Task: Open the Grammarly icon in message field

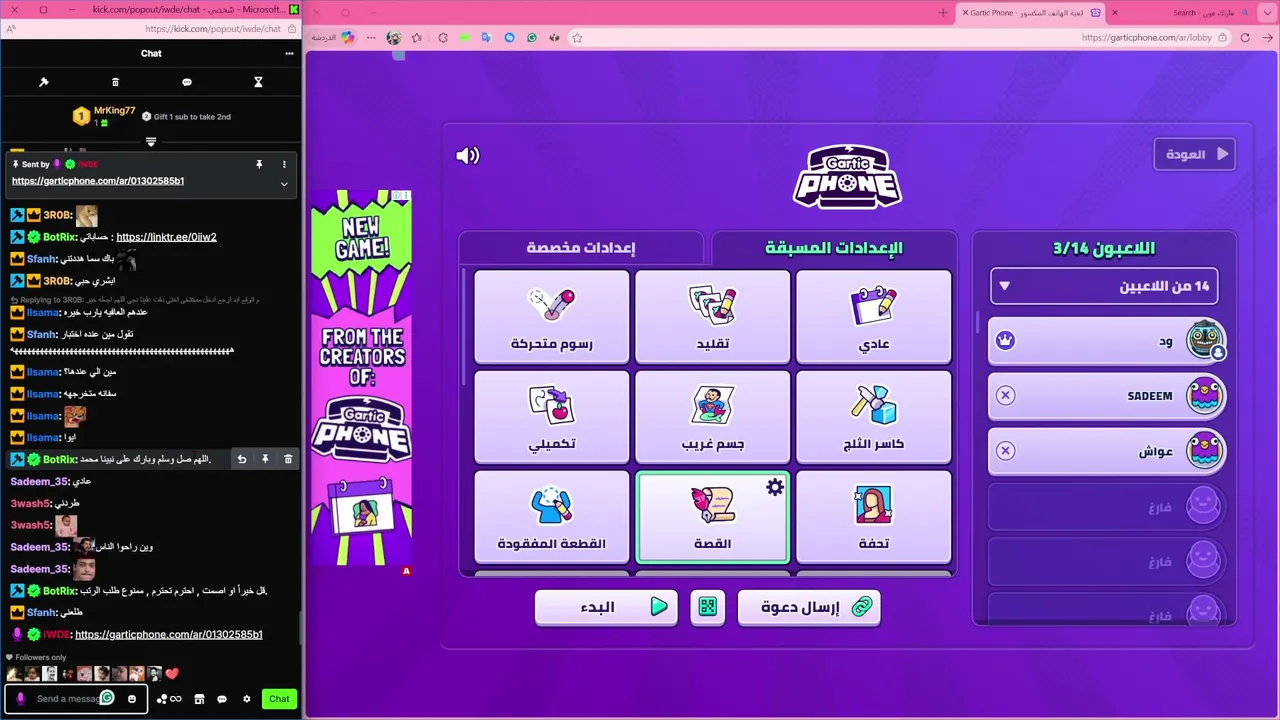Action: (x=107, y=698)
